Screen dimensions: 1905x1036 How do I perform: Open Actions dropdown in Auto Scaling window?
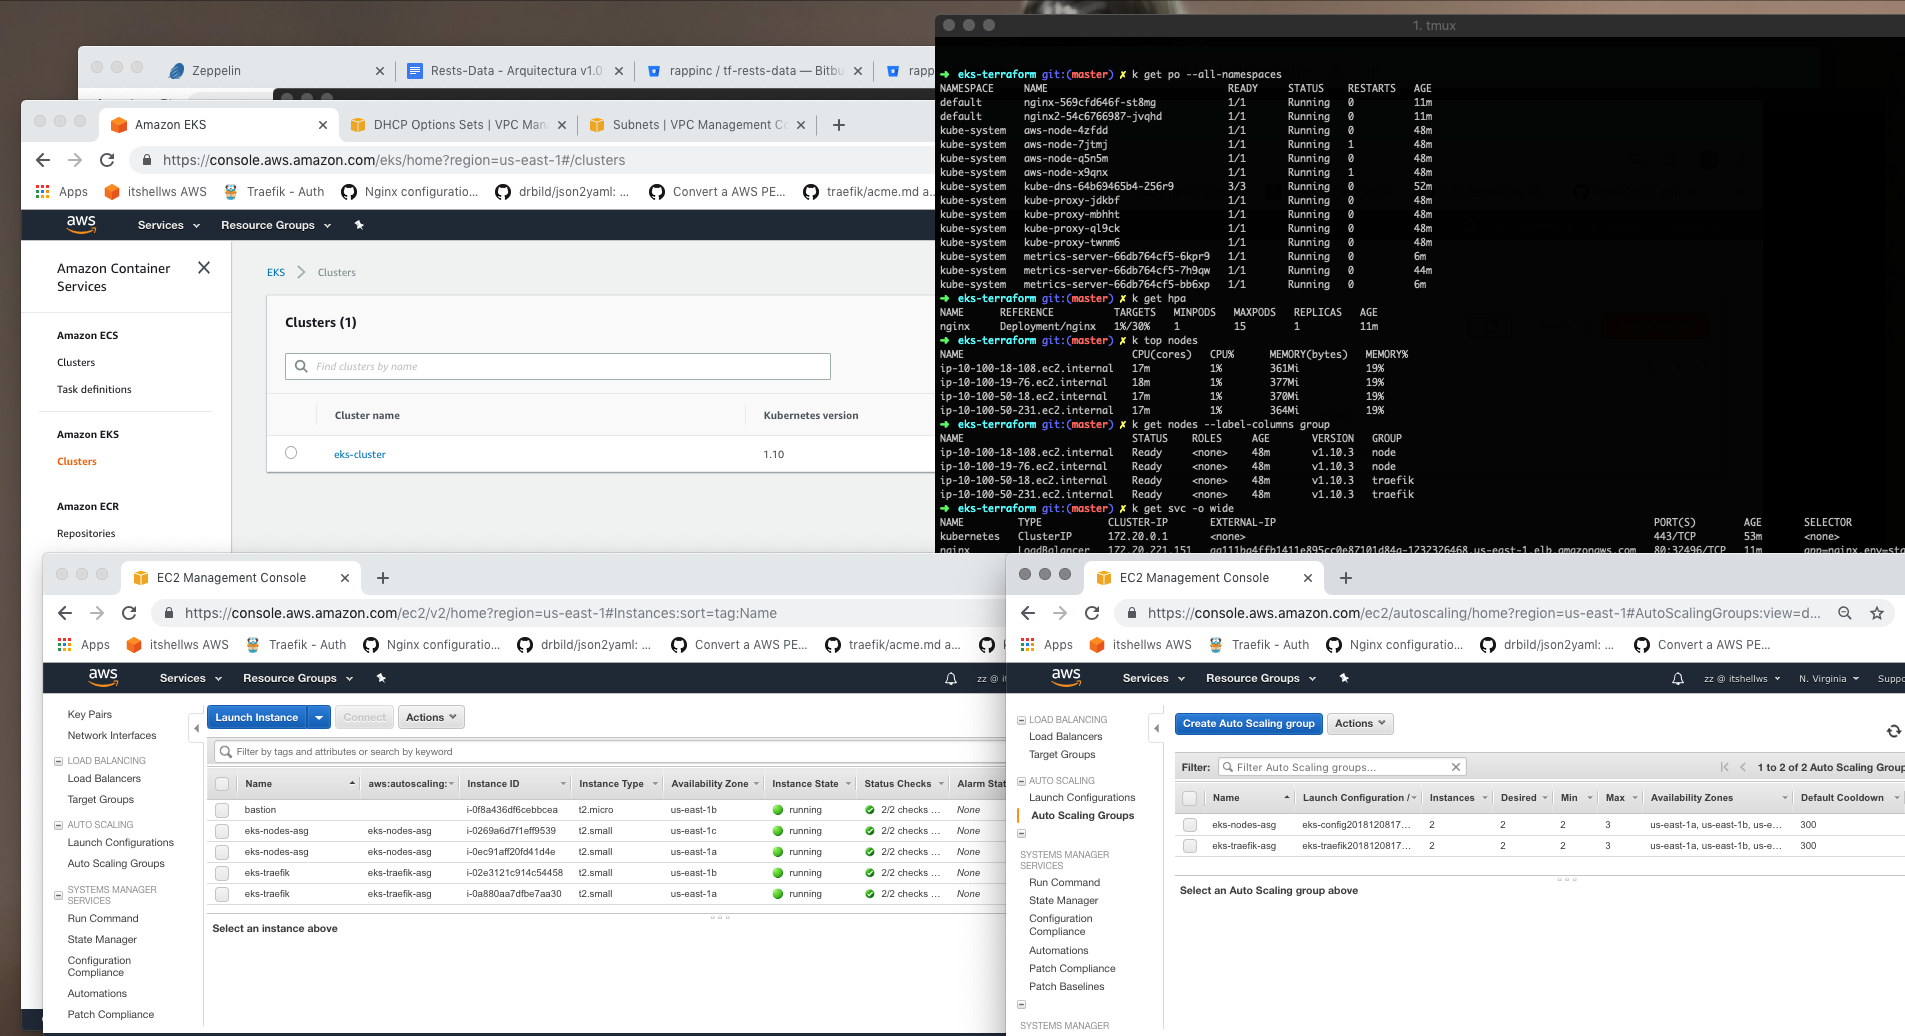coord(1360,723)
